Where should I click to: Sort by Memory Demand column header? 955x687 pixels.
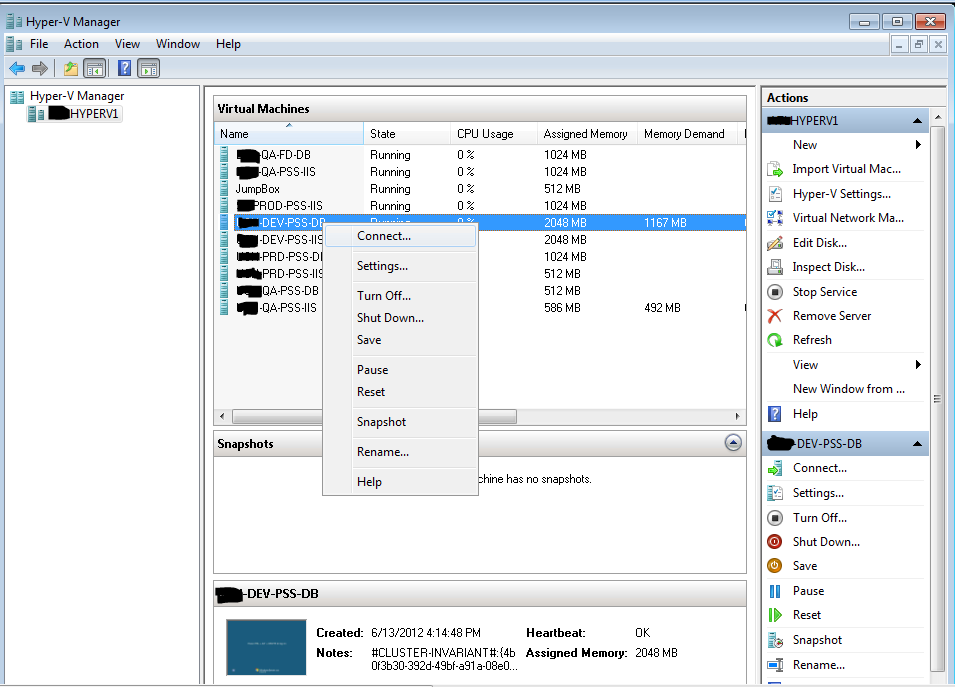pos(687,133)
